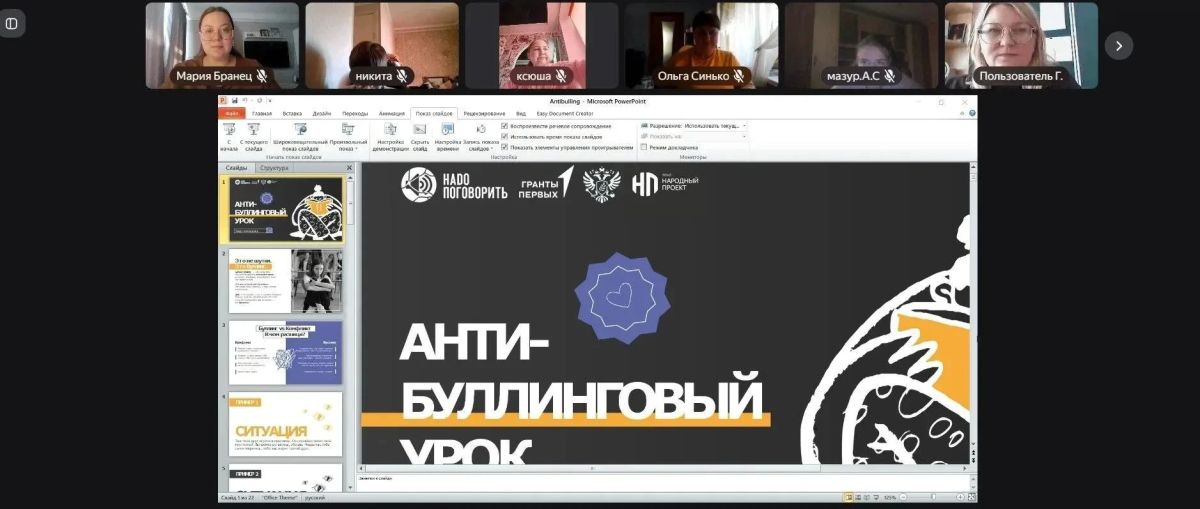The height and width of the screenshot is (509, 1200).
Task: Switch to Reading view in status bar
Action: [x=867, y=497]
